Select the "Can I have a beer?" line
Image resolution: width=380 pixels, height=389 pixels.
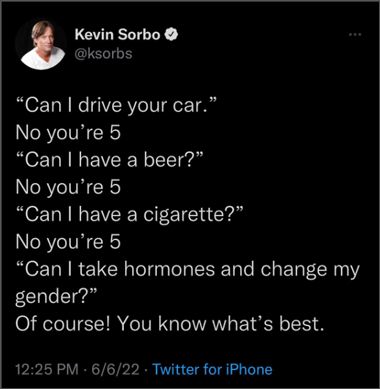[110, 161]
